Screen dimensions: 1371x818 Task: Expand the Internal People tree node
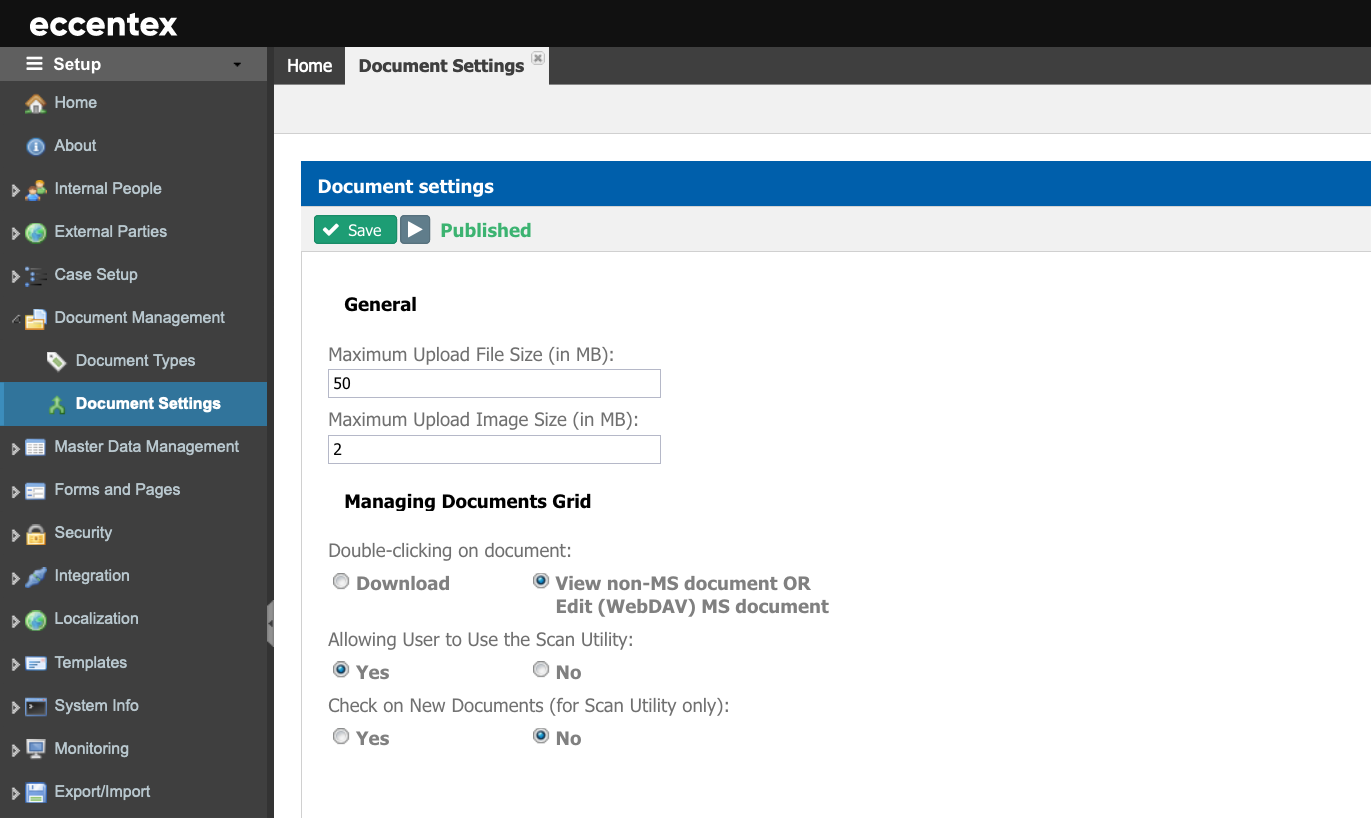[x=15, y=190]
